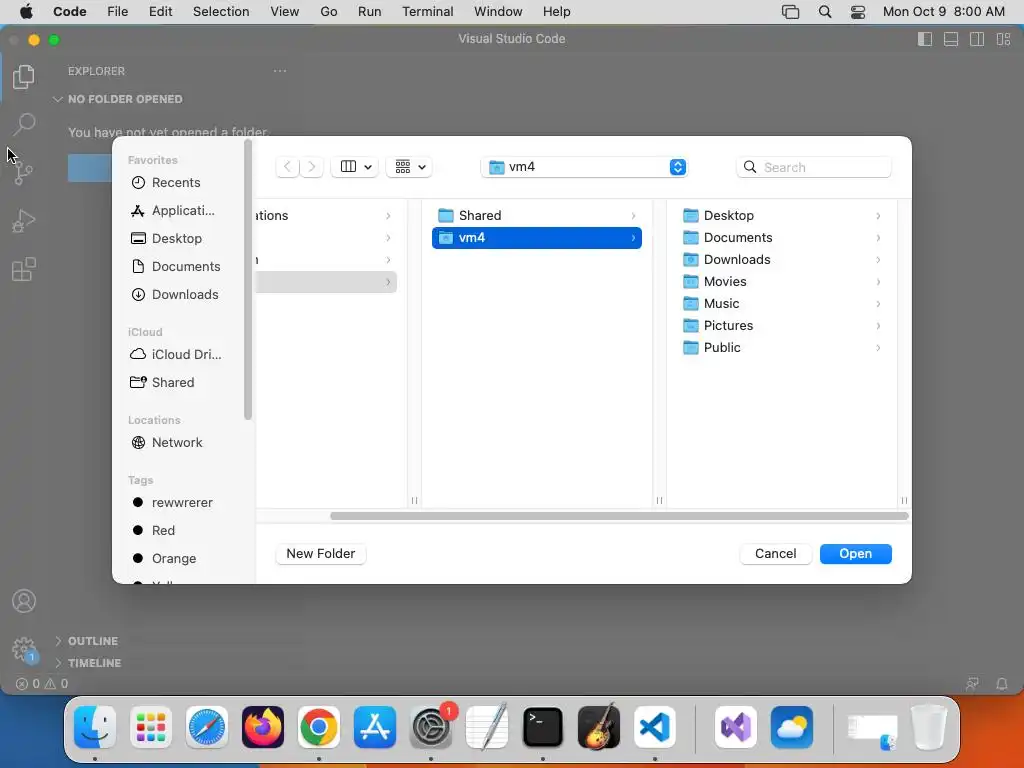The image size is (1024, 768).
Task: Click the dialog sidebar vertical scrollbar
Action: point(248,280)
